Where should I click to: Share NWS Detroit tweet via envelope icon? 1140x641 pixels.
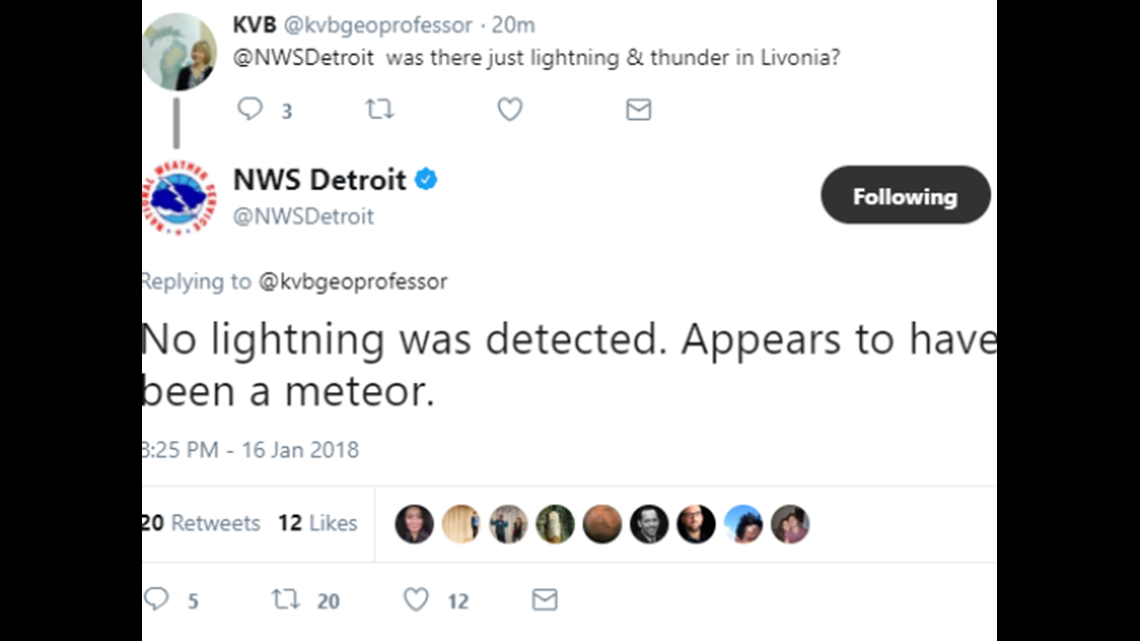[x=544, y=599]
